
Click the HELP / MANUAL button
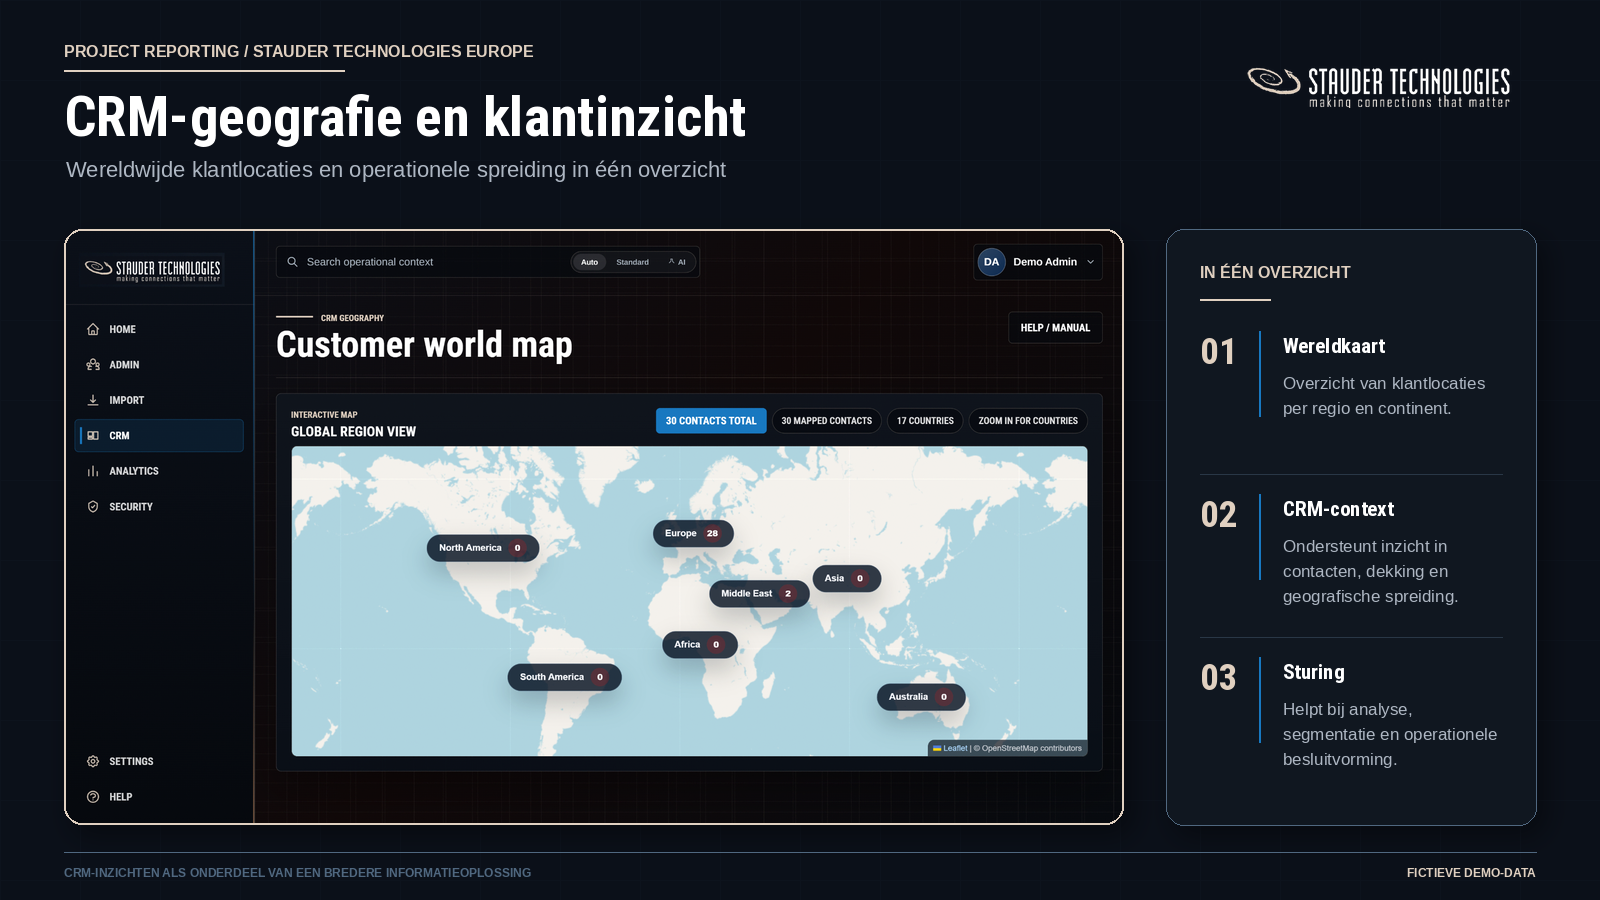(x=1055, y=328)
